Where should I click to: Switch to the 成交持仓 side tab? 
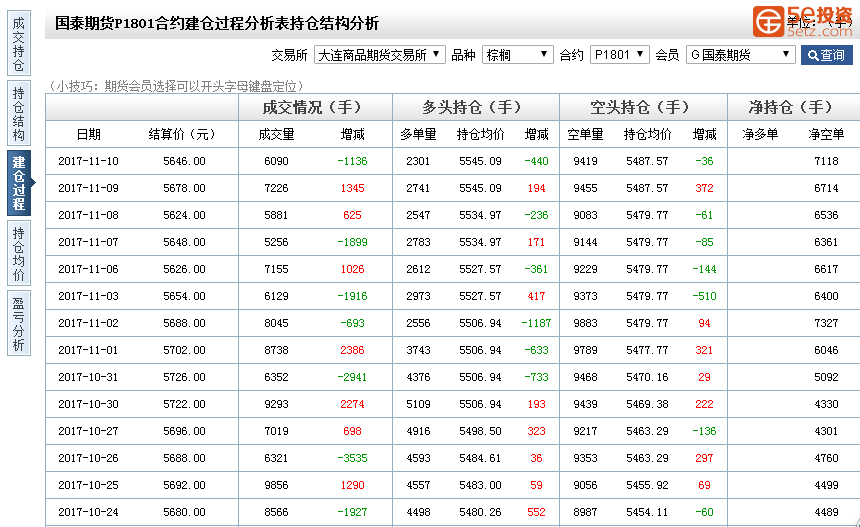pos(19,44)
